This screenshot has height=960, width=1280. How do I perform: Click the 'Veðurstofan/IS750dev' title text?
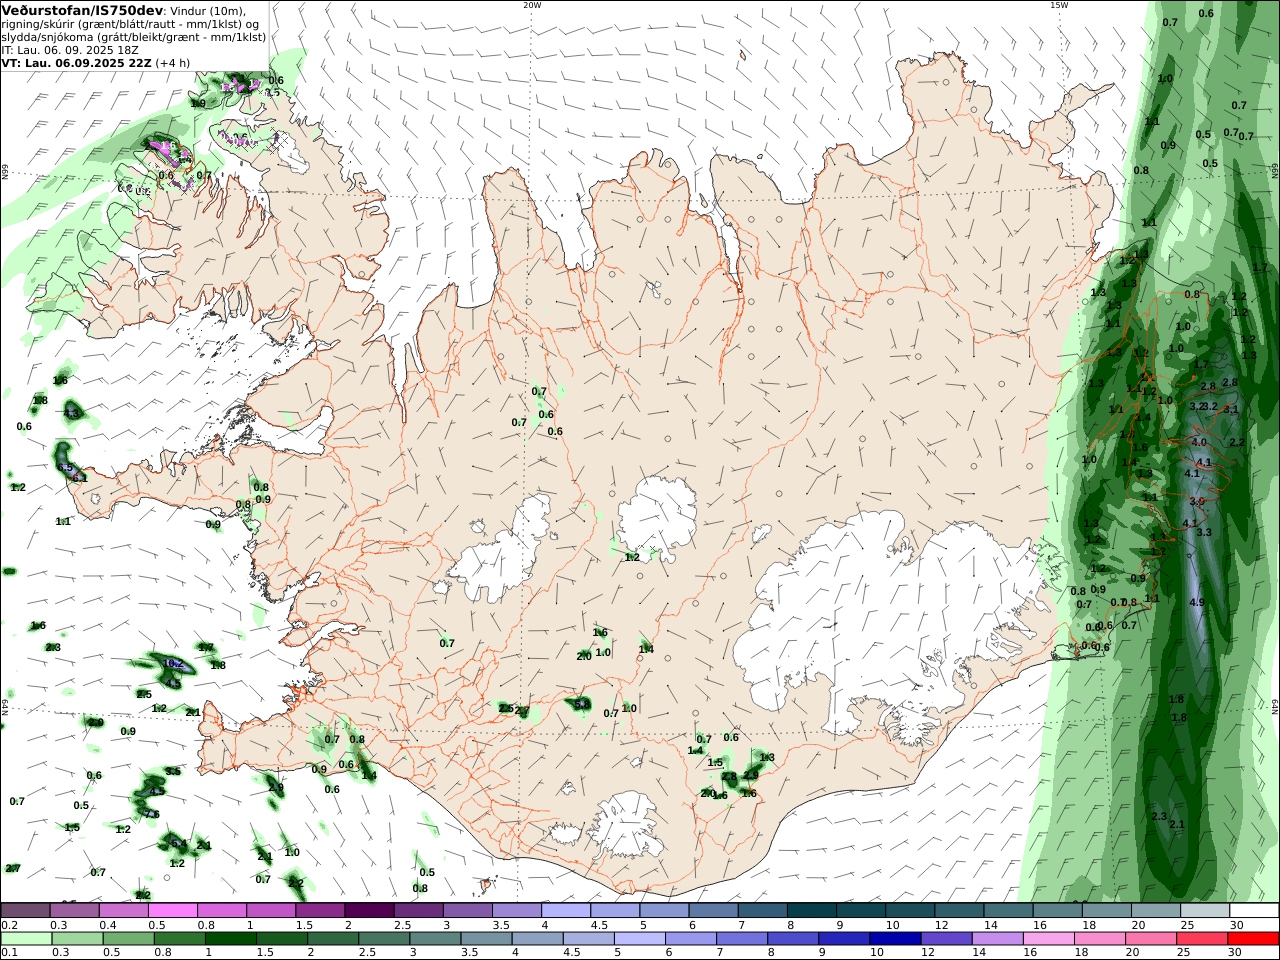(81, 10)
